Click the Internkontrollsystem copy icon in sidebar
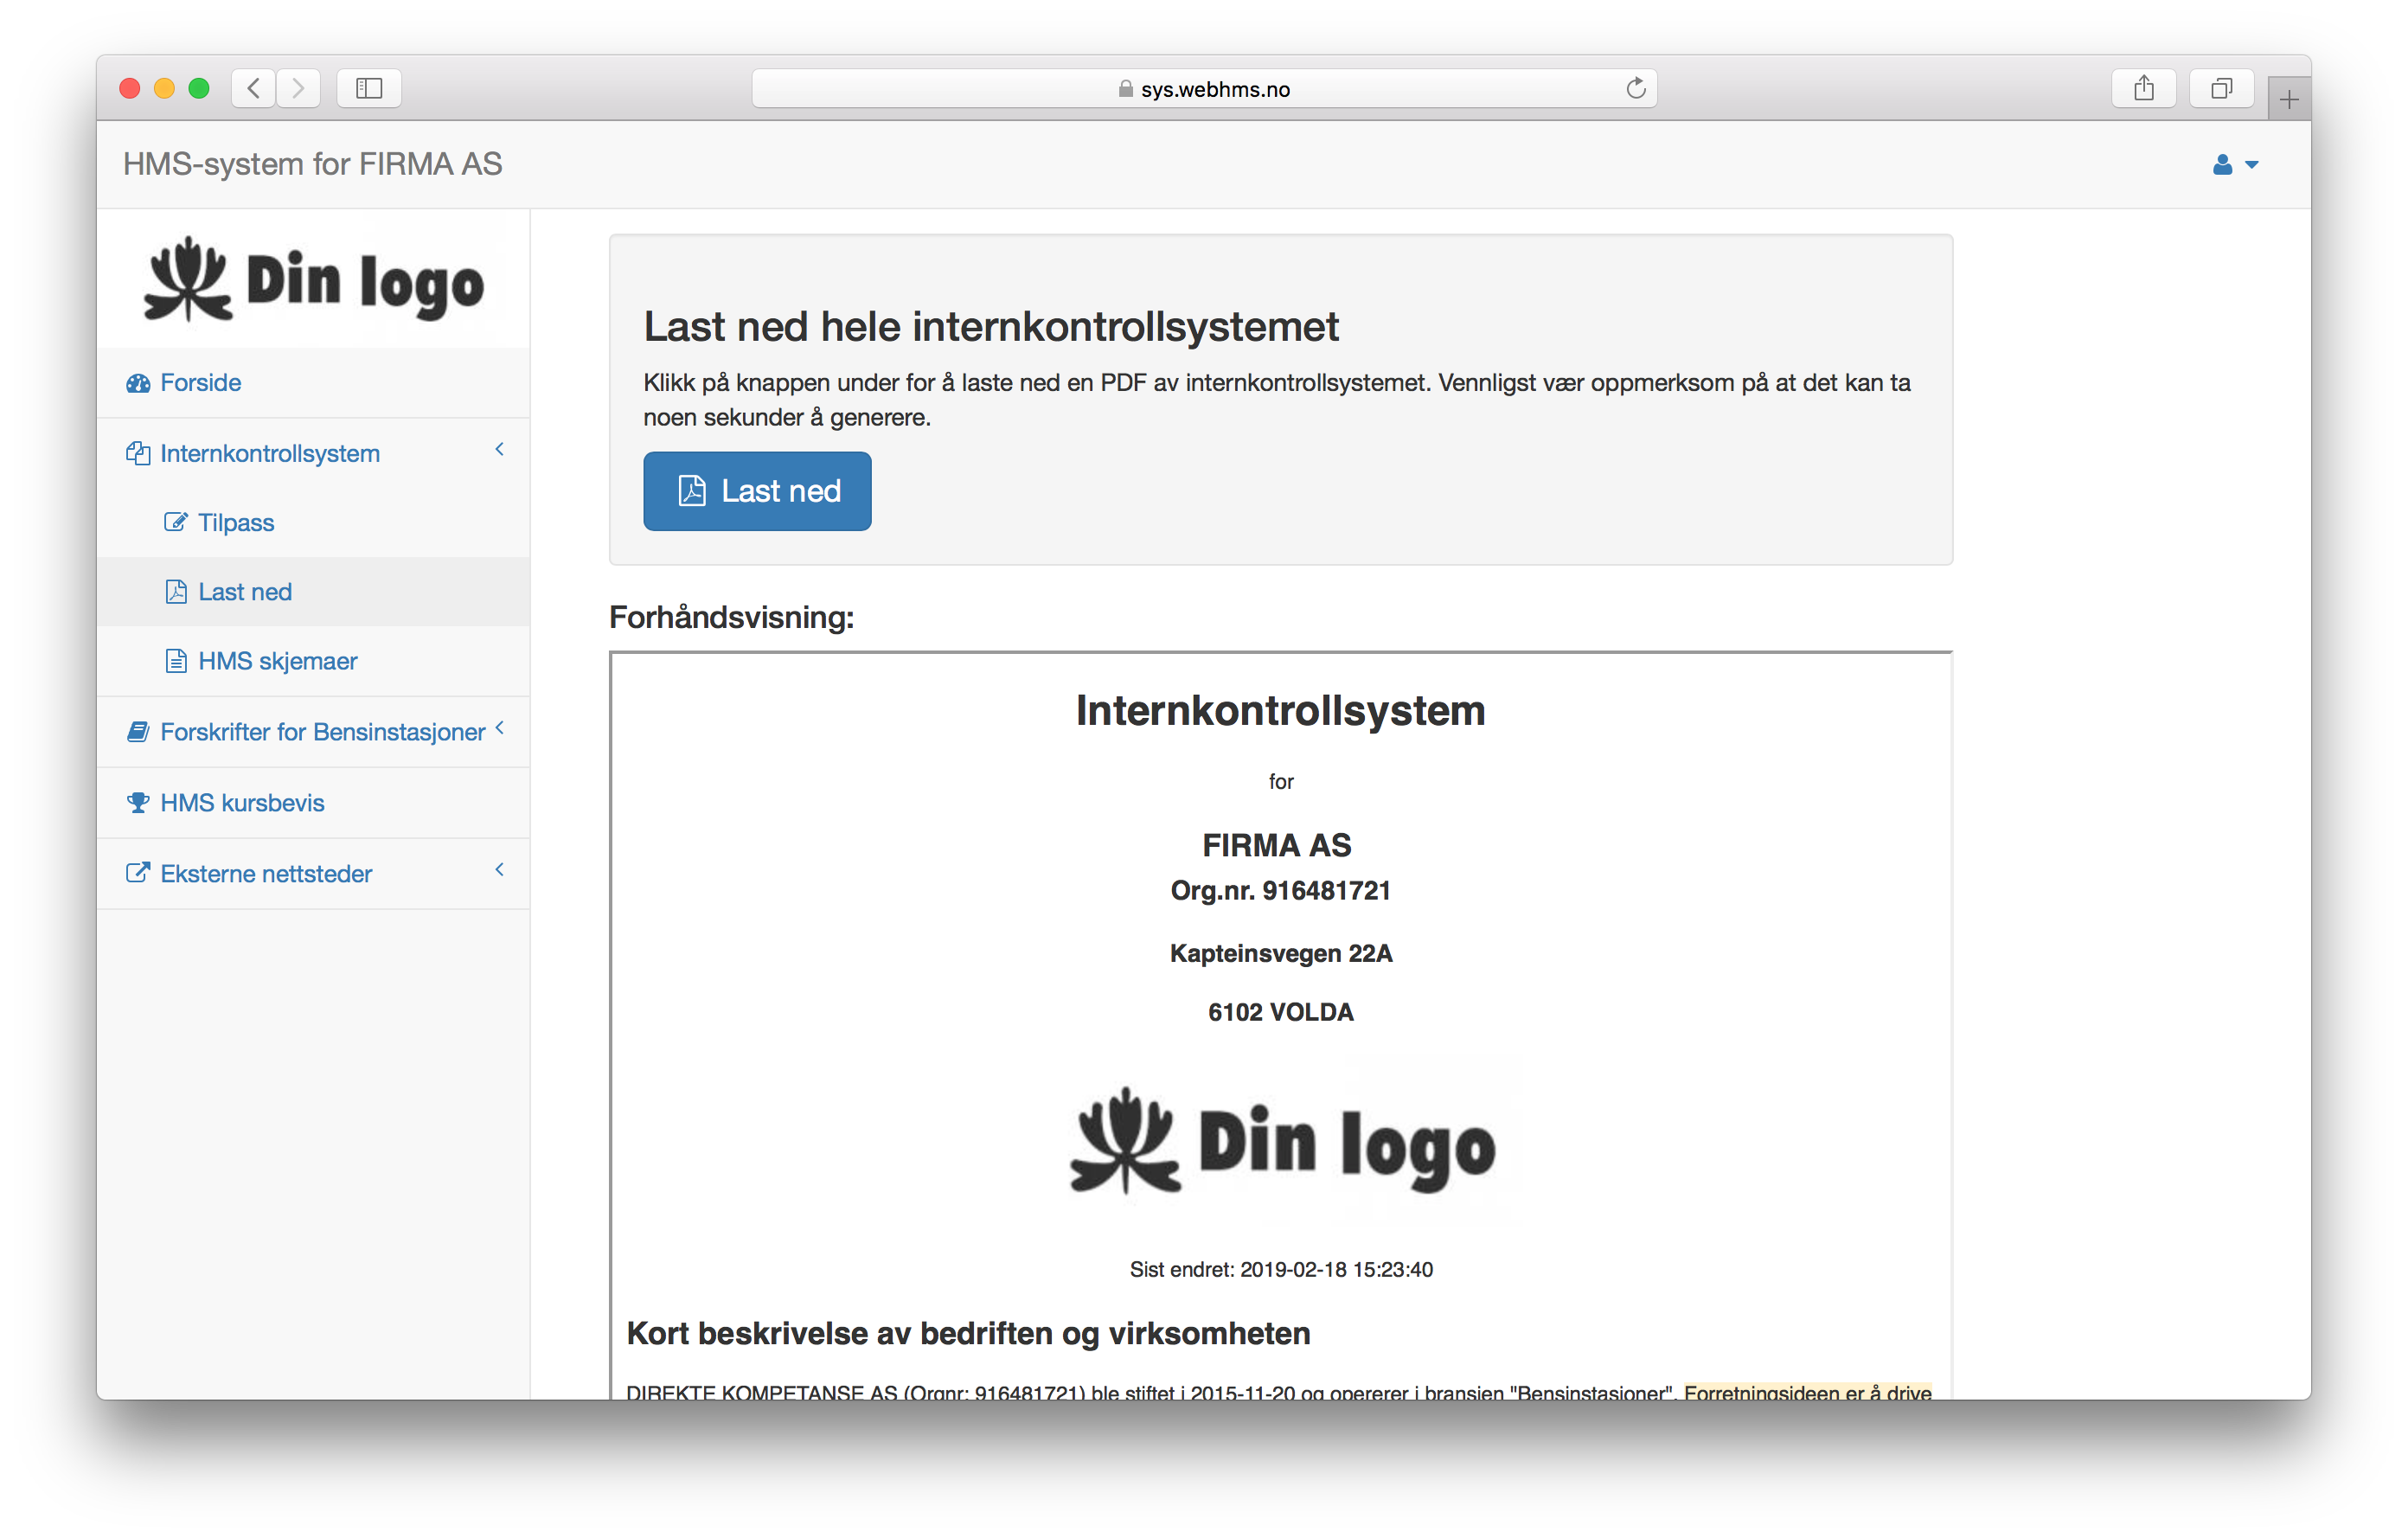This screenshot has height=1538, width=2408. (138, 454)
